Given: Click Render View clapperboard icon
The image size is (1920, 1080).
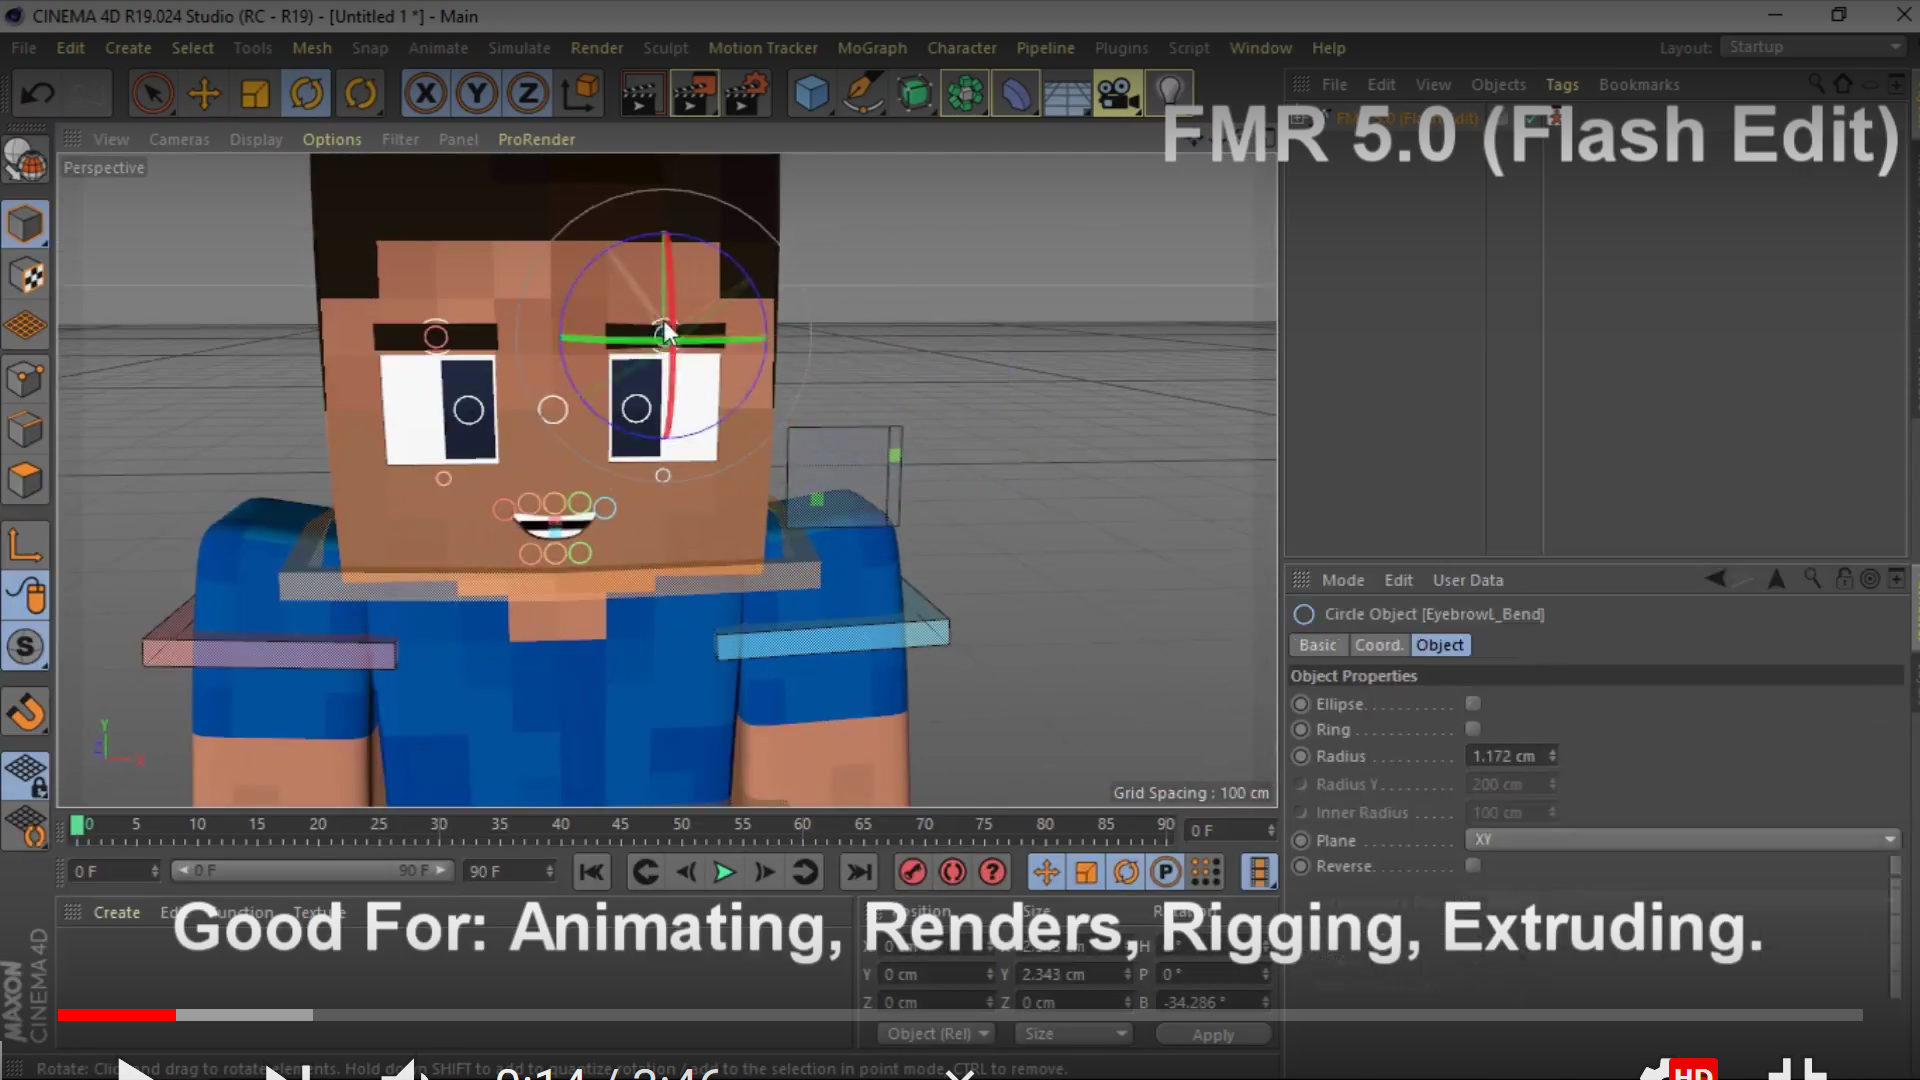Looking at the screenshot, I should pos(641,94).
